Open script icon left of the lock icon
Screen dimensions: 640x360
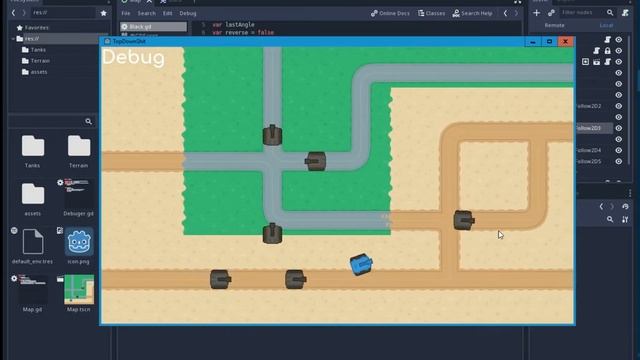596,51
